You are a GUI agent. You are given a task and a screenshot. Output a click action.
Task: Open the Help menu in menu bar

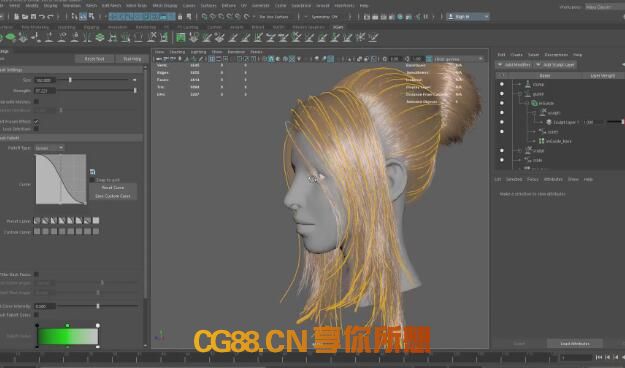364,6
